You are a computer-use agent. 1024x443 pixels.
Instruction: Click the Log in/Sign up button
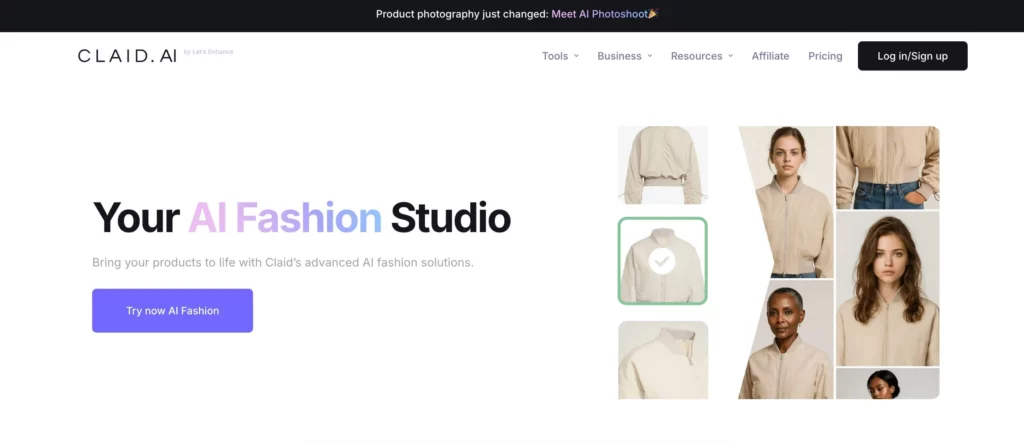912,56
